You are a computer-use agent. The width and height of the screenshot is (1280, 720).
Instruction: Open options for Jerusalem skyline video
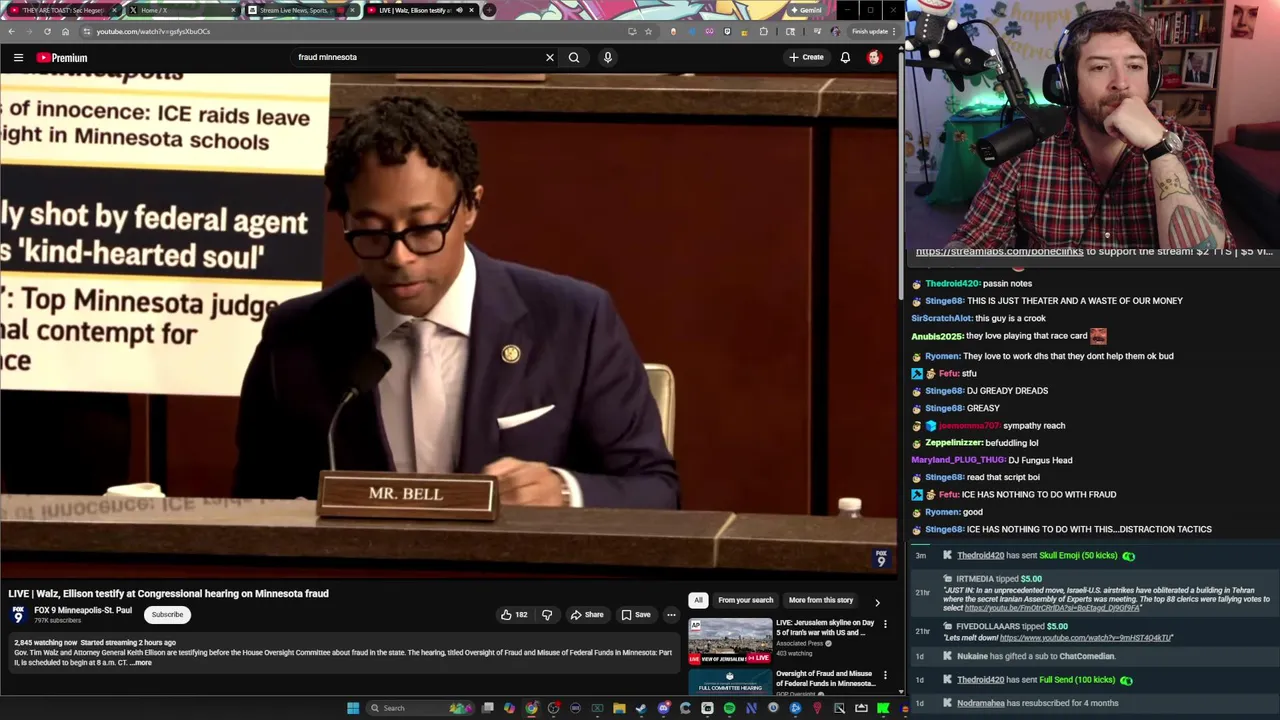(885, 624)
